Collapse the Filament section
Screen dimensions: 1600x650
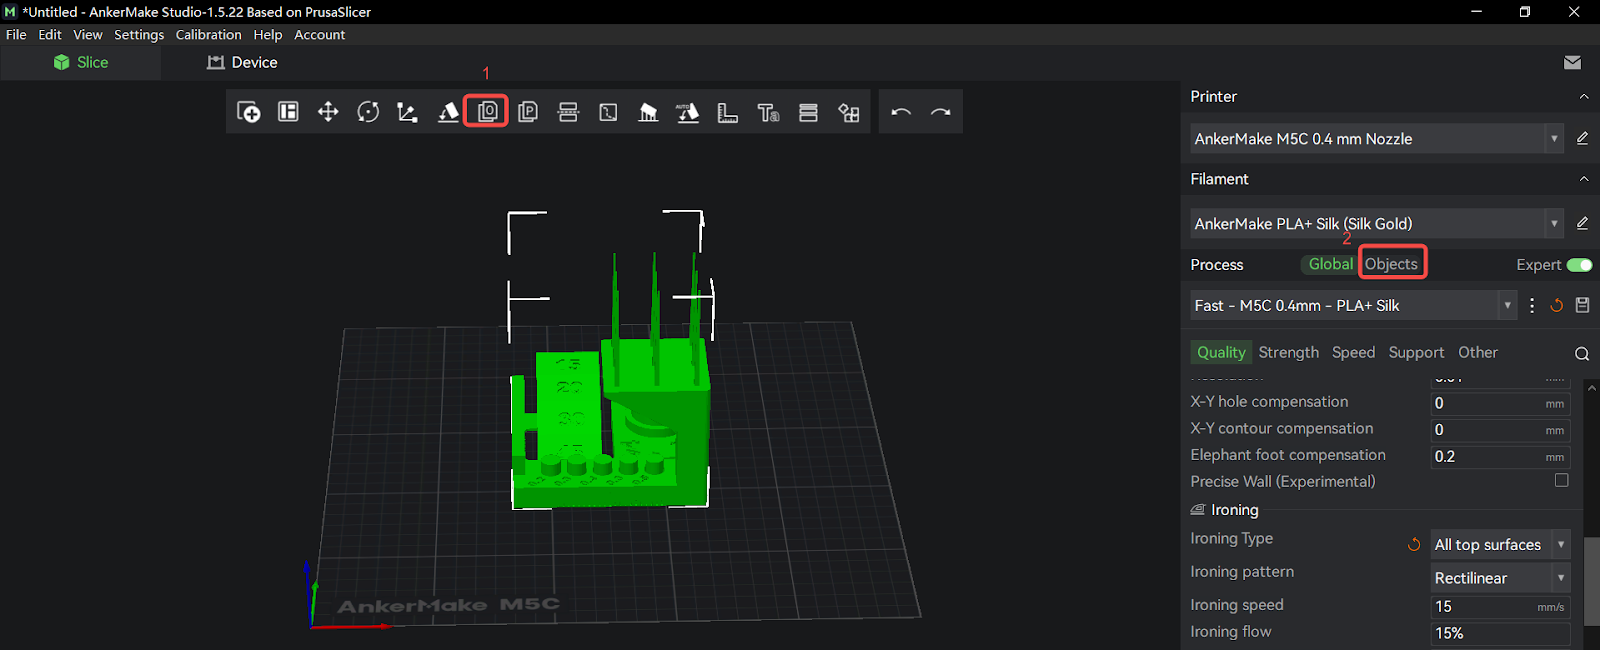coord(1583,179)
